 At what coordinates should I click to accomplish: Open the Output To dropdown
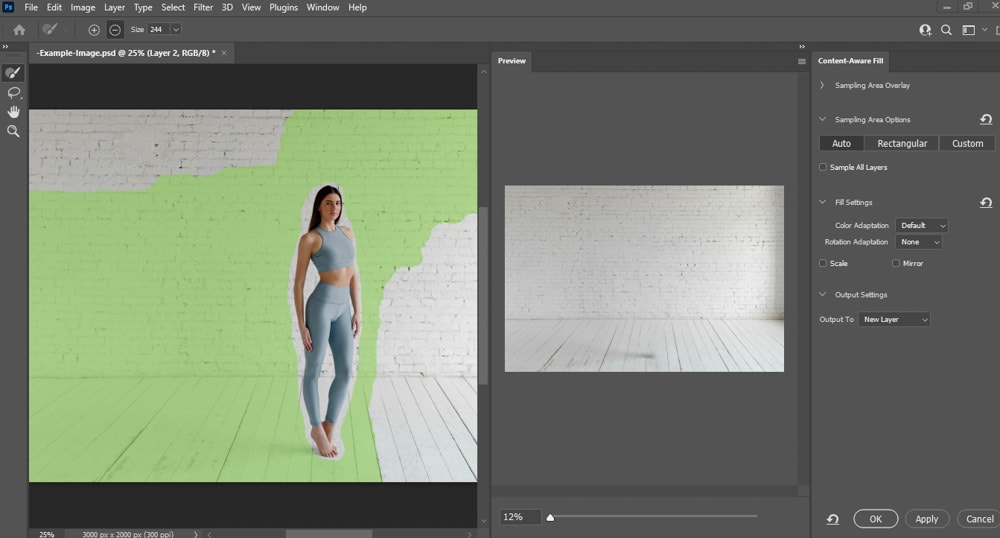point(894,319)
